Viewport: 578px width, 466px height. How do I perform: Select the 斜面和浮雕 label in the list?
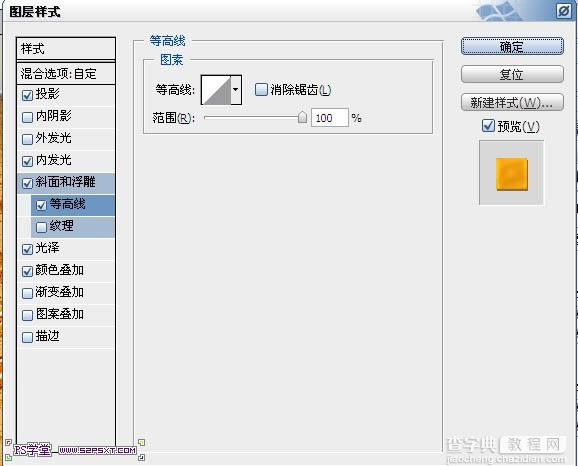click(x=66, y=182)
